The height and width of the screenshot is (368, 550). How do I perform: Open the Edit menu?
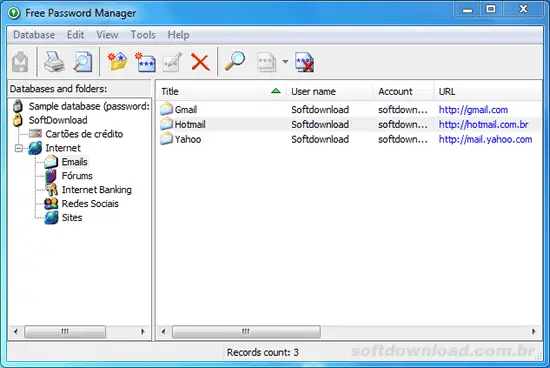coord(75,35)
